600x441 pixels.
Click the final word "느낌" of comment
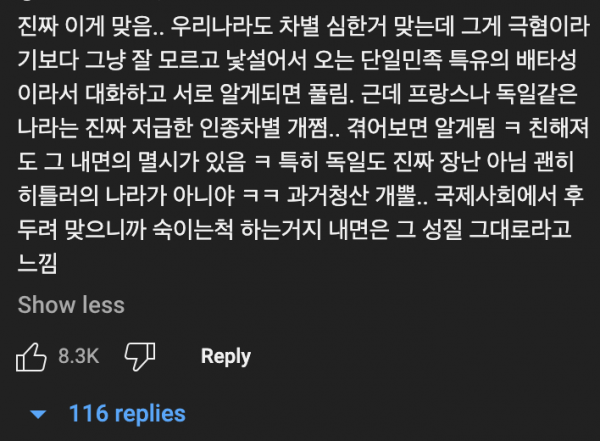[38, 263]
